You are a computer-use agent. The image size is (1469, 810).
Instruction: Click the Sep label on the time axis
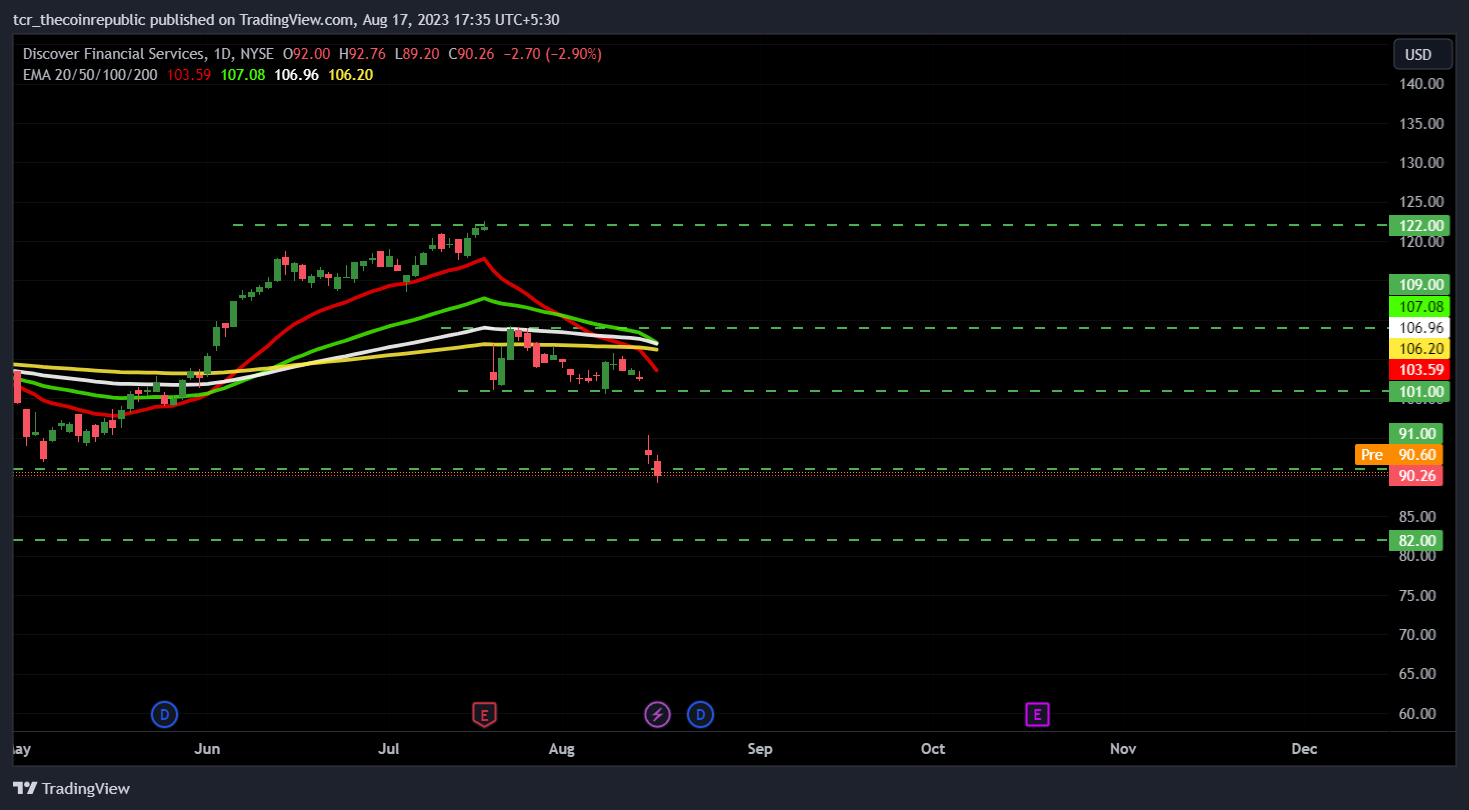point(760,748)
